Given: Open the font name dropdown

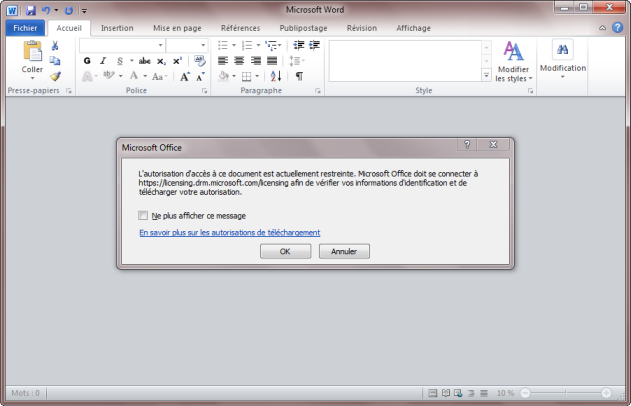Looking at the screenshot, I should [161, 46].
